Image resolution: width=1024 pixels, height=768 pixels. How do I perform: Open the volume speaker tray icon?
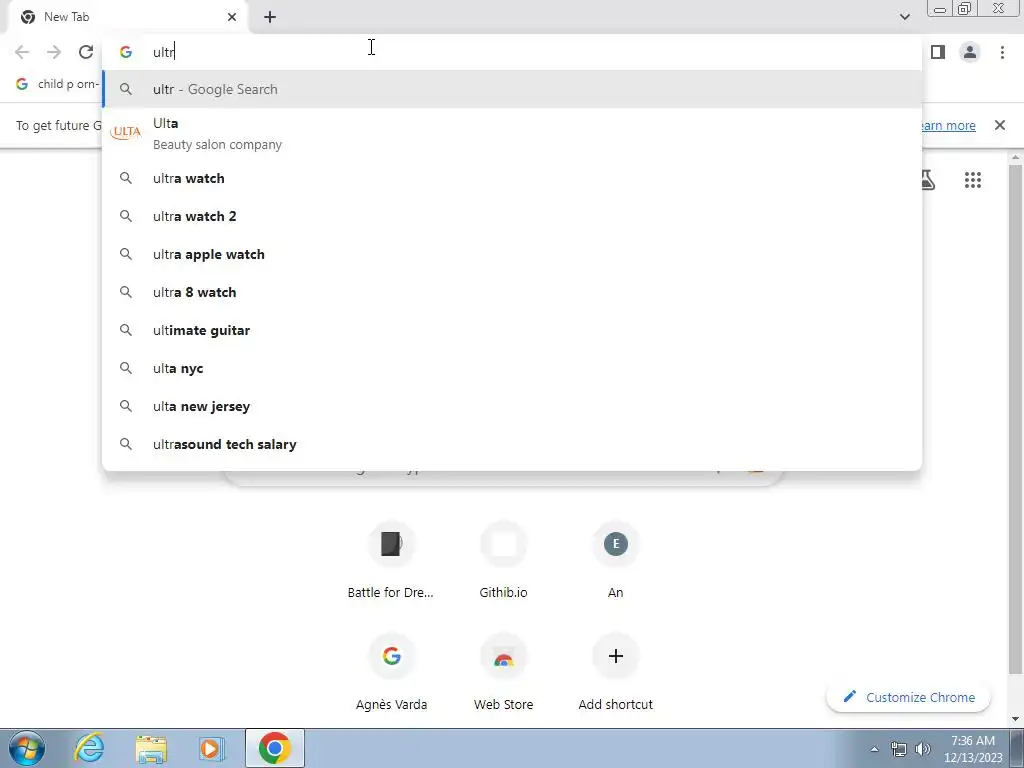(922, 749)
